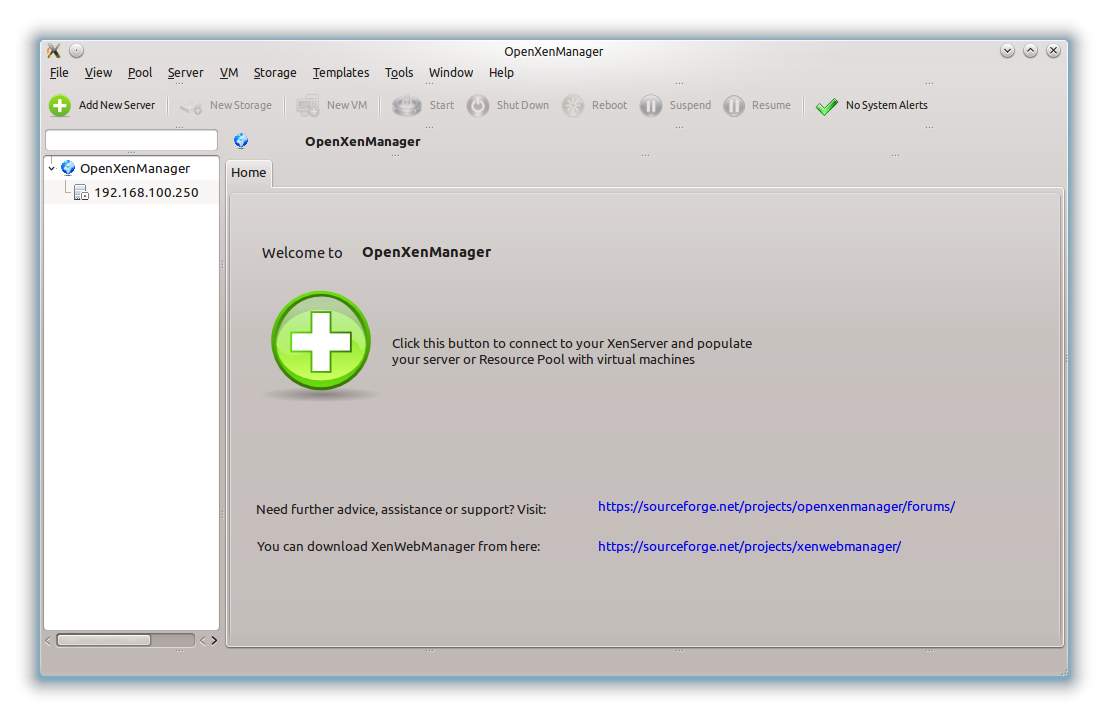Click the Suspend pause icon
This screenshot has height=716, width=1108.
coord(651,106)
